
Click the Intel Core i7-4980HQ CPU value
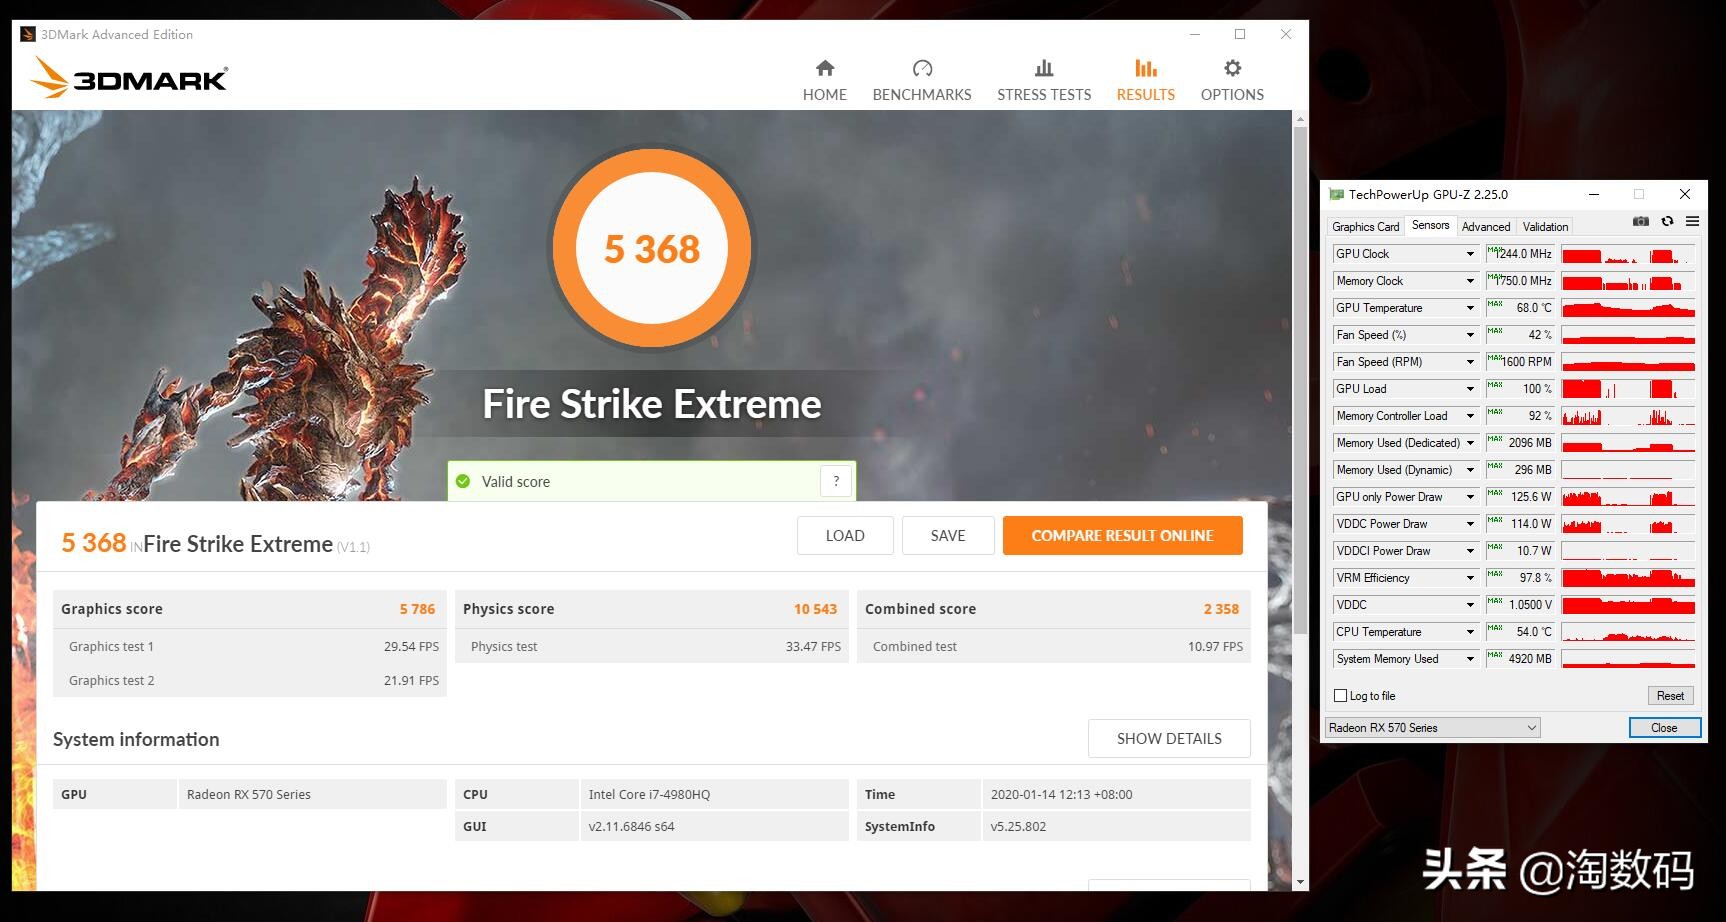[x=649, y=795]
